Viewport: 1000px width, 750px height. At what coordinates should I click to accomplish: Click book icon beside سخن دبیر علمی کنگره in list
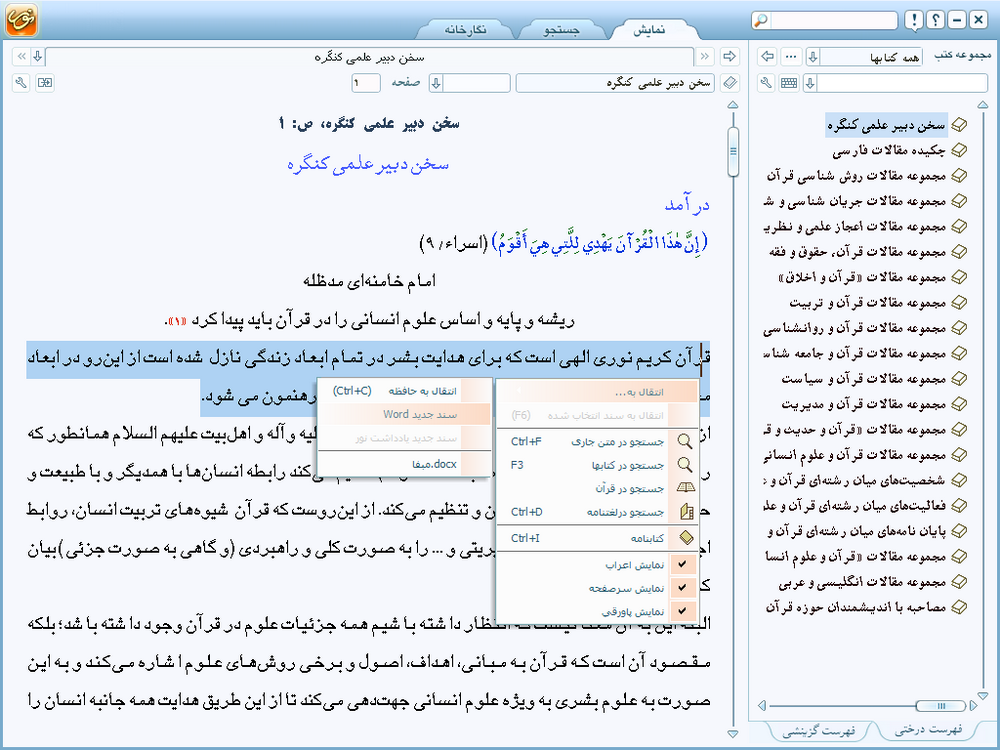point(959,125)
